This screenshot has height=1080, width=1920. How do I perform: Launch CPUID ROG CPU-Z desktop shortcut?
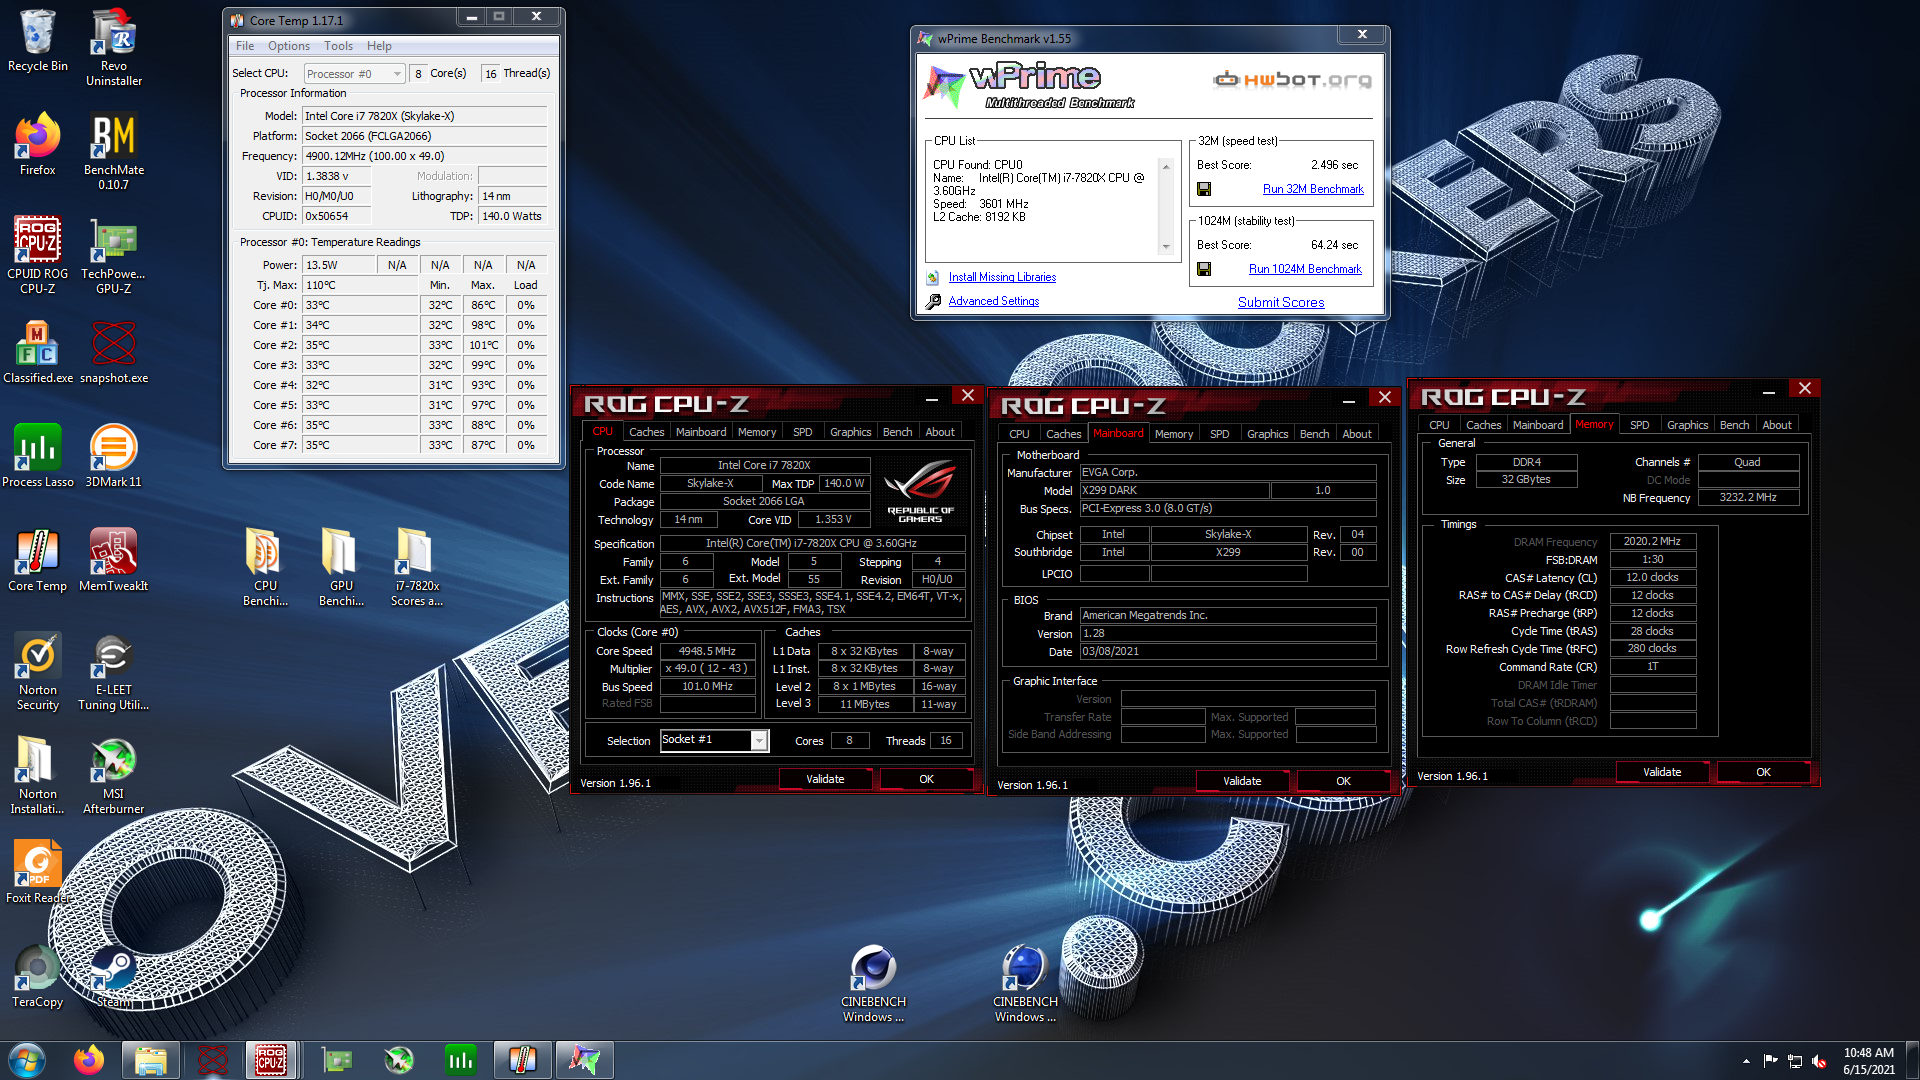(x=38, y=255)
